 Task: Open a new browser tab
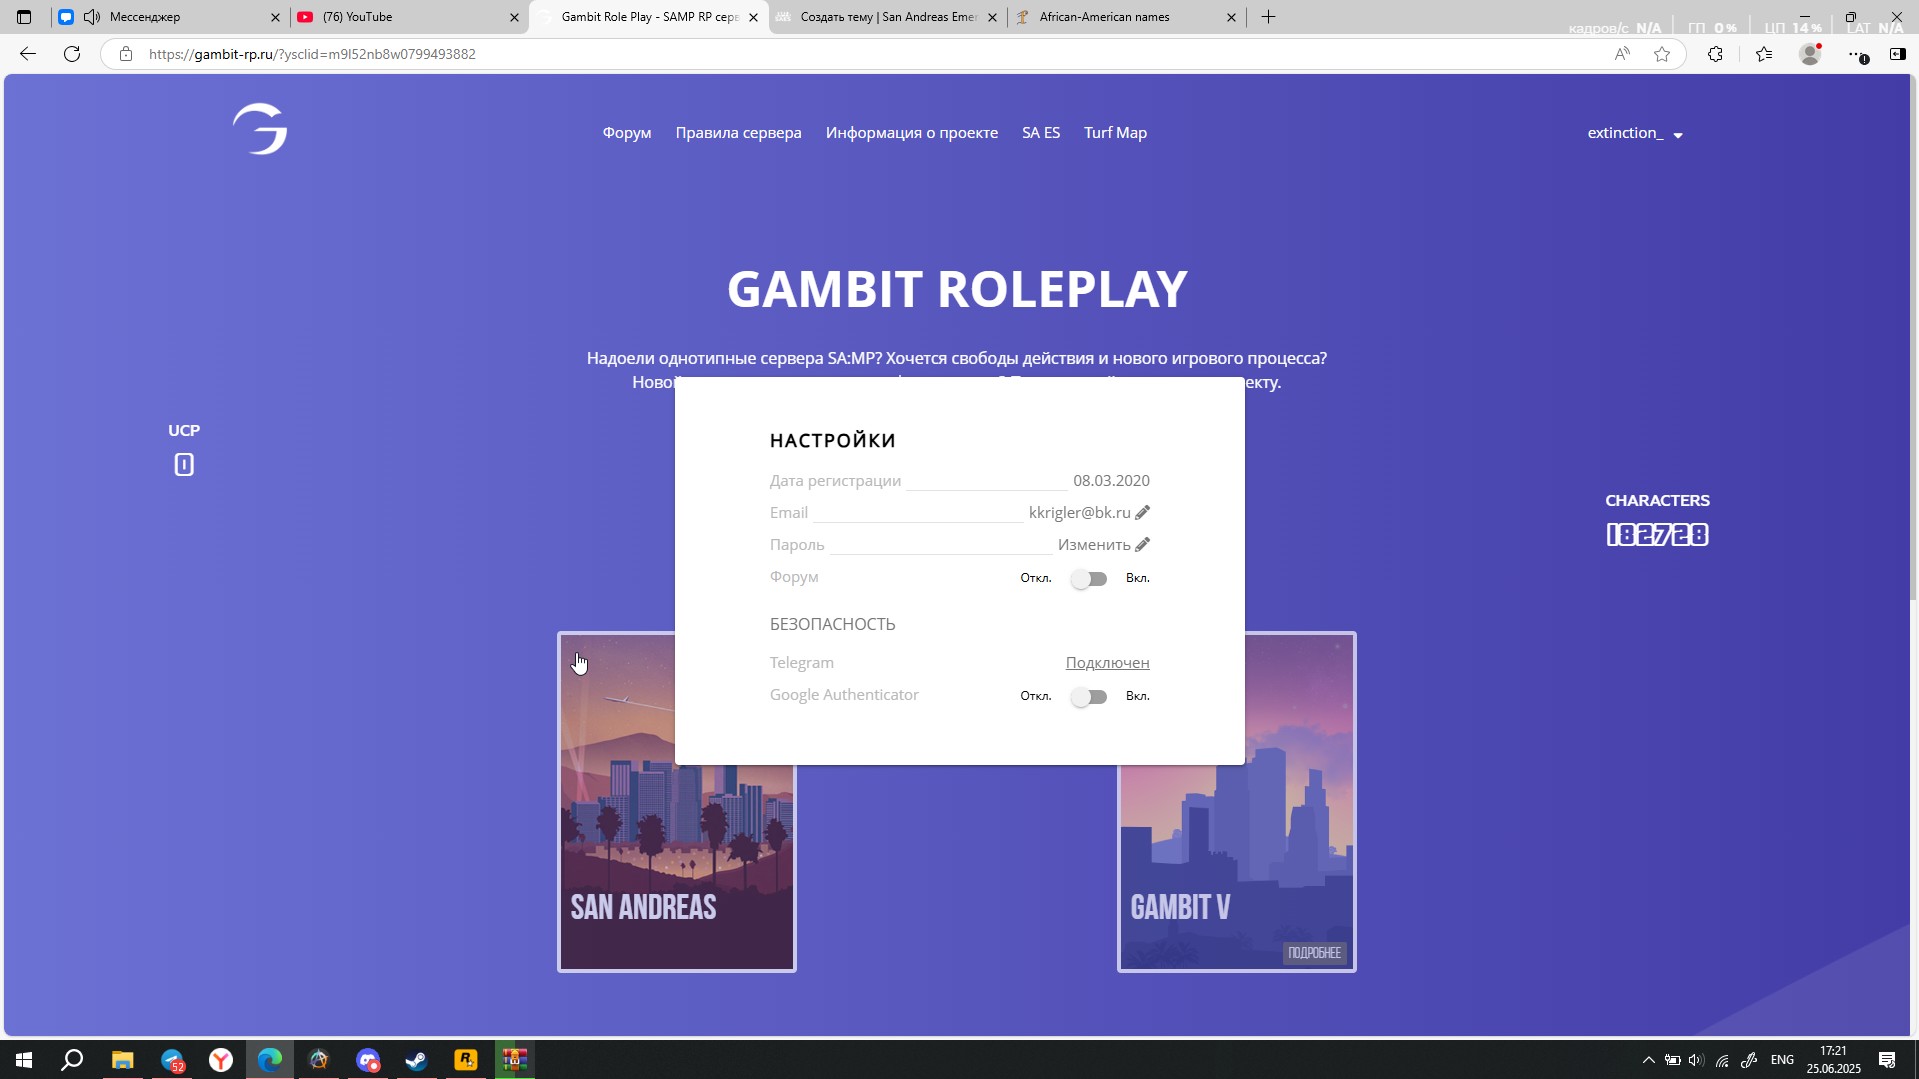[1268, 17]
